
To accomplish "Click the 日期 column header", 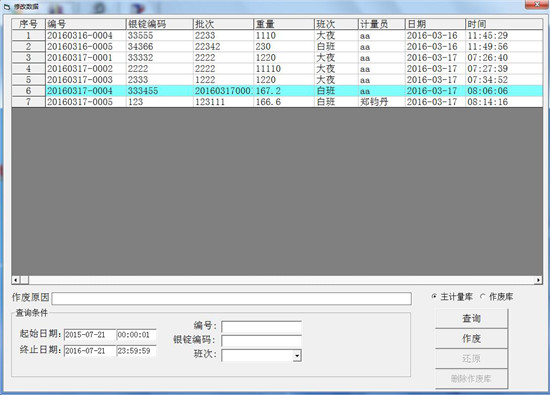I will click(435, 24).
